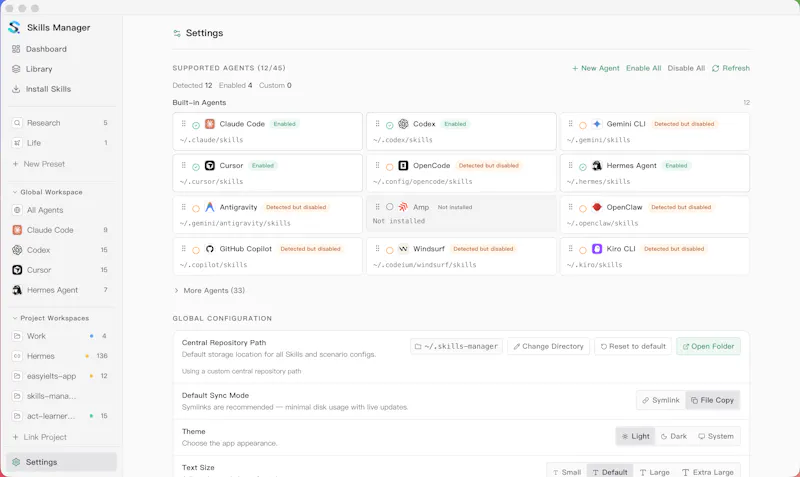Image resolution: width=800 pixels, height=477 pixels.
Task: Click the Codex icon in the sidebar
Action: [17, 250]
